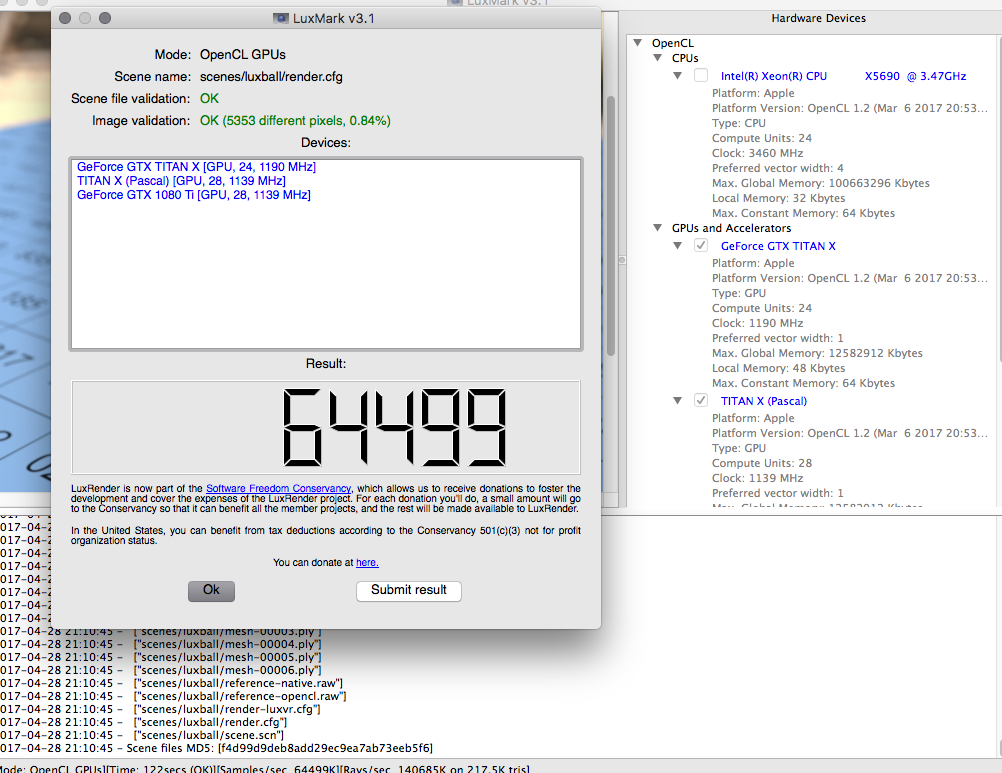Uncheck the TITAN X (Pascal) device checkbox
Screen dimensions: 1002x773
[701, 401]
